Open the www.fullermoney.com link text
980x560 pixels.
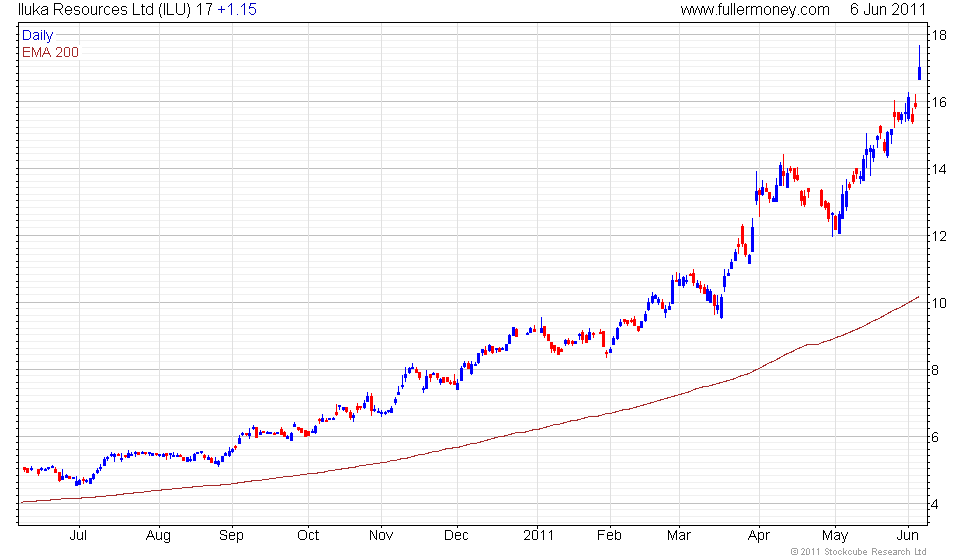755,10
